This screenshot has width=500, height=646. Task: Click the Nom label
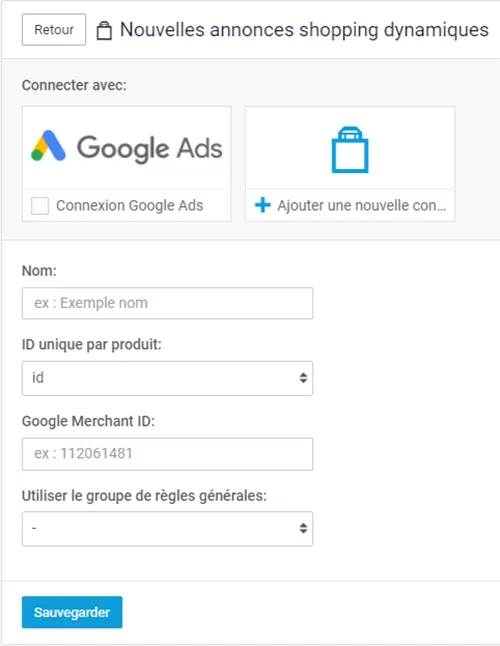click(x=39, y=271)
